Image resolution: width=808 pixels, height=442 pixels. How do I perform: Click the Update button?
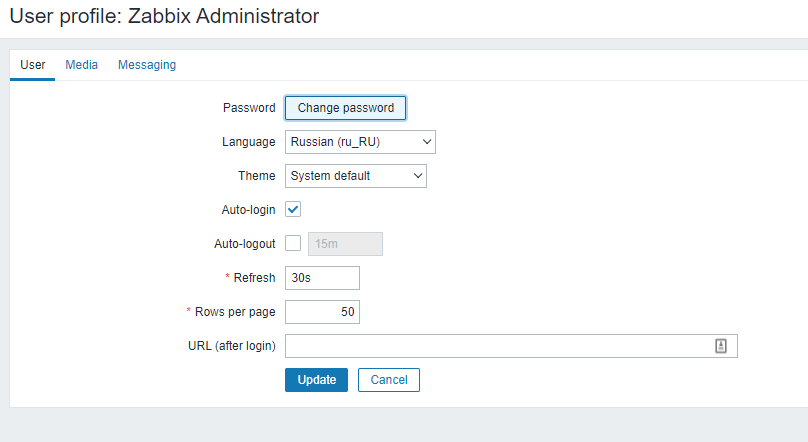tap(316, 380)
